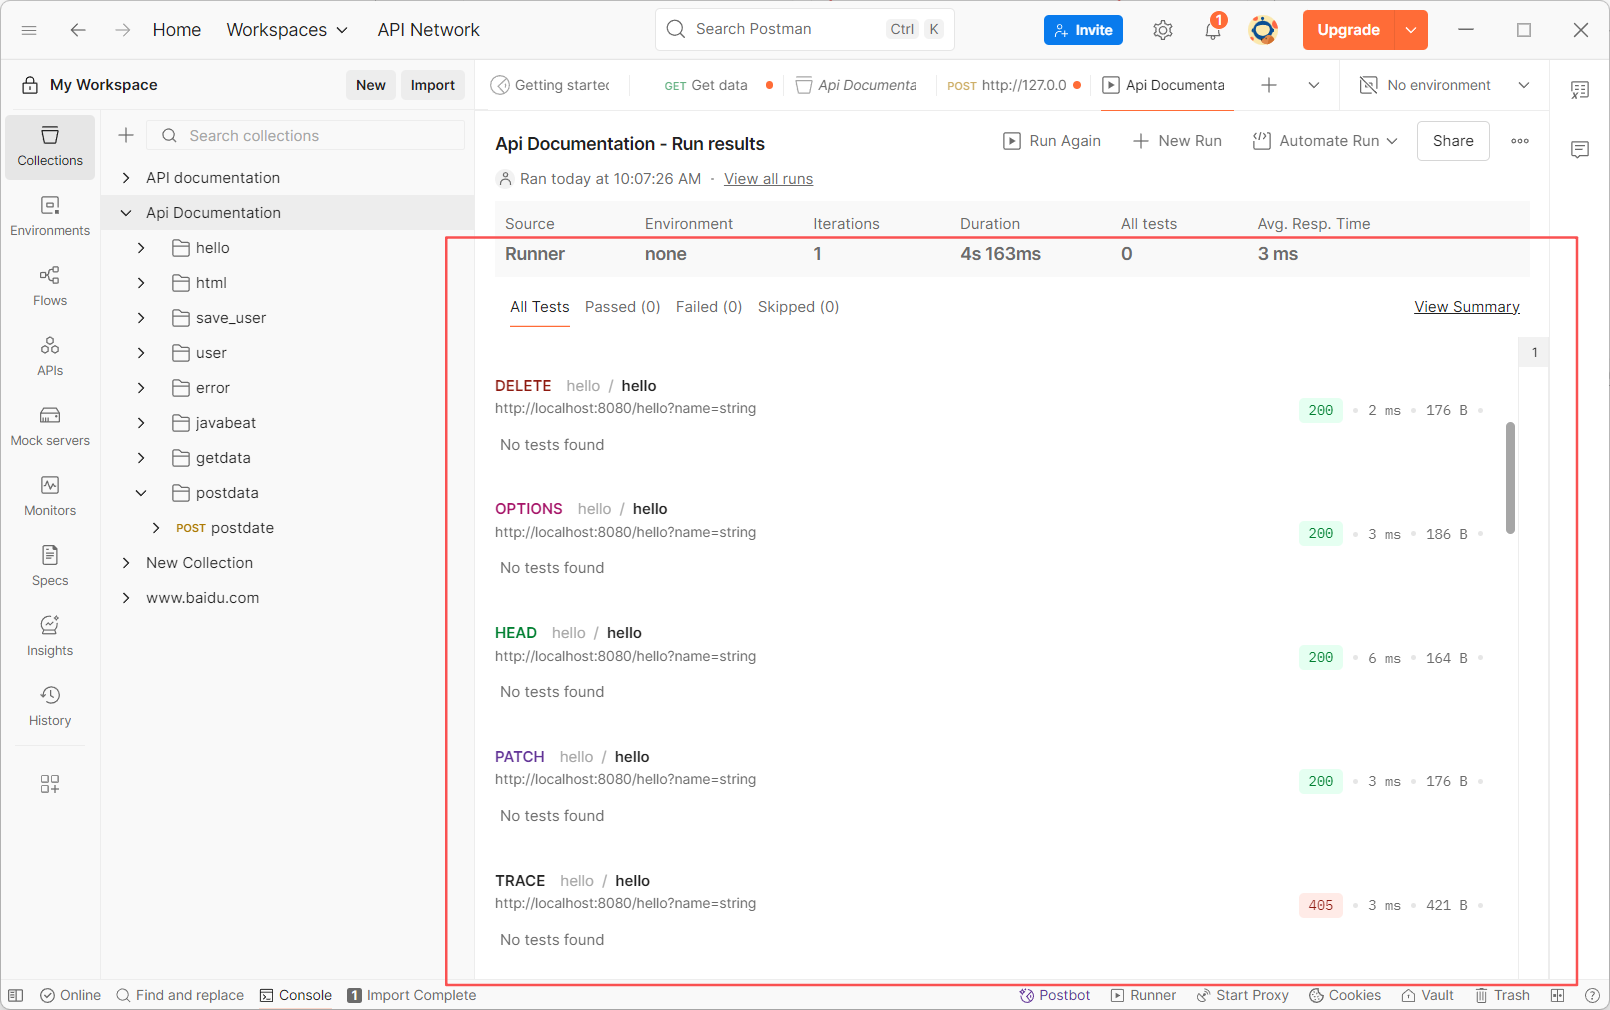This screenshot has height=1010, width=1610.
Task: Toggle the sidebar from status bar
Action: click(16, 995)
